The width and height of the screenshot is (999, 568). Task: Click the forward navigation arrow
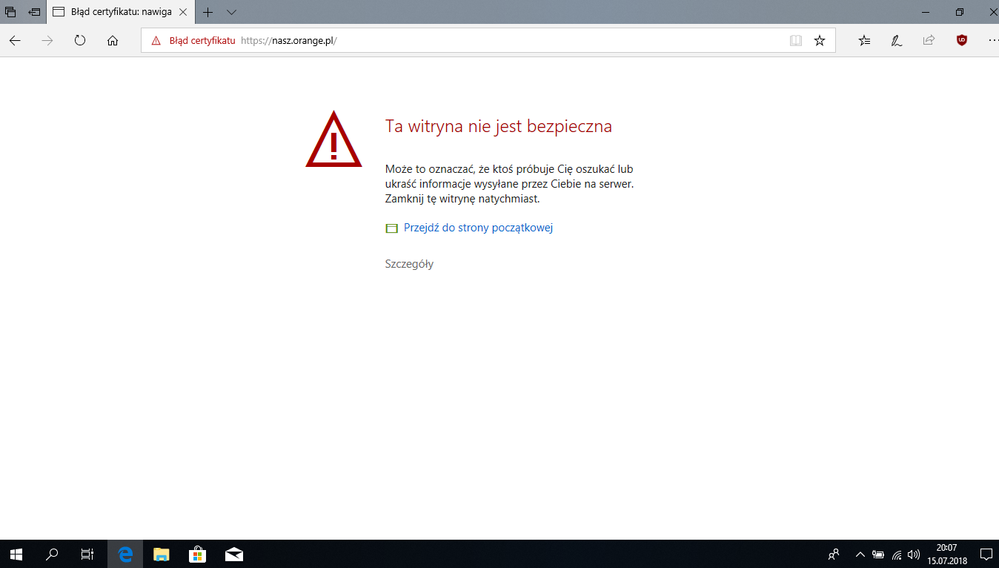point(47,41)
